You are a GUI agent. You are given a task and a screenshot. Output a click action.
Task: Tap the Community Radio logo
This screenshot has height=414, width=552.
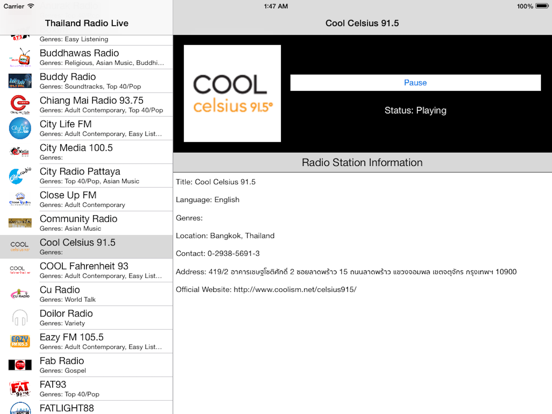[20, 222]
